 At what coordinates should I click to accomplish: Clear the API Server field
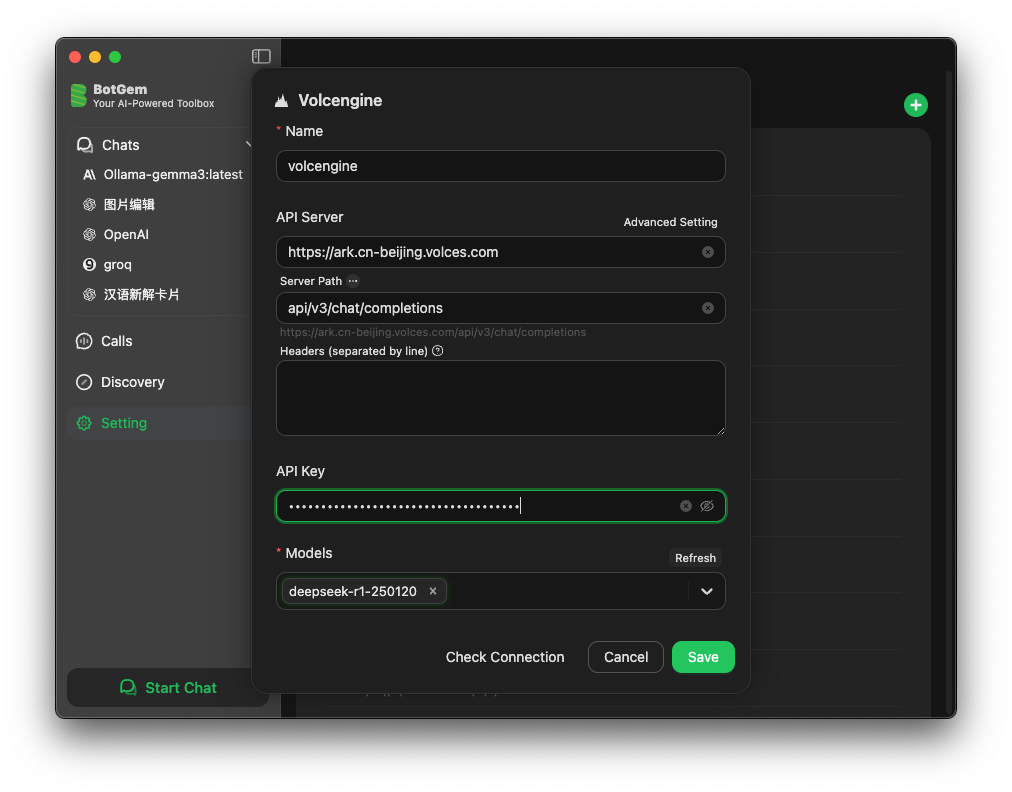707,252
